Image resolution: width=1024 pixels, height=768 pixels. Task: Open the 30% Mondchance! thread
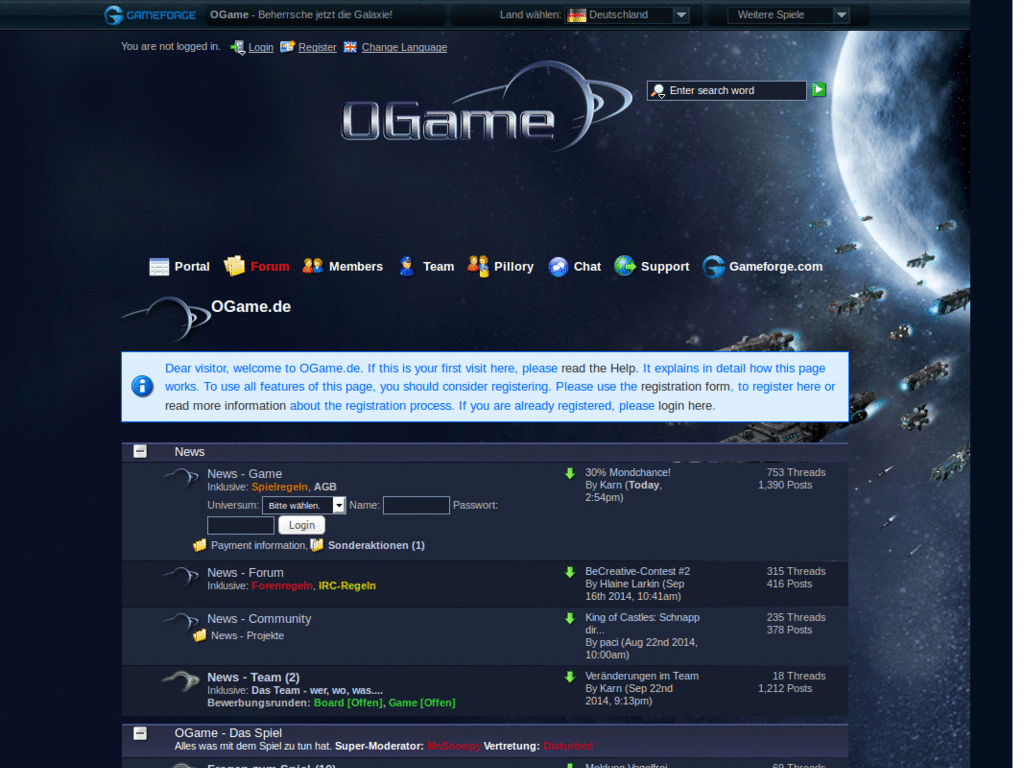(x=628, y=472)
